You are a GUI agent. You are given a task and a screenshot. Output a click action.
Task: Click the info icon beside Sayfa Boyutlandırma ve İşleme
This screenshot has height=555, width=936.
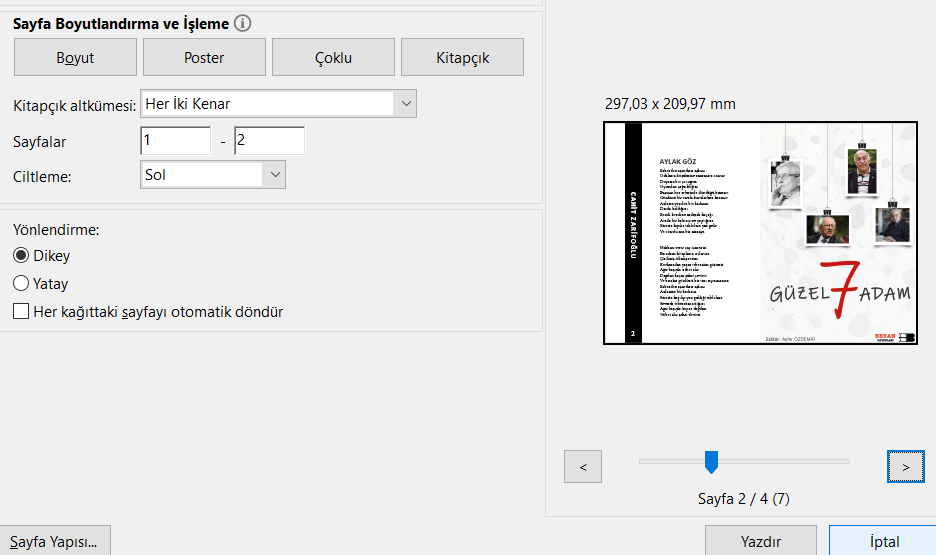click(x=242, y=23)
